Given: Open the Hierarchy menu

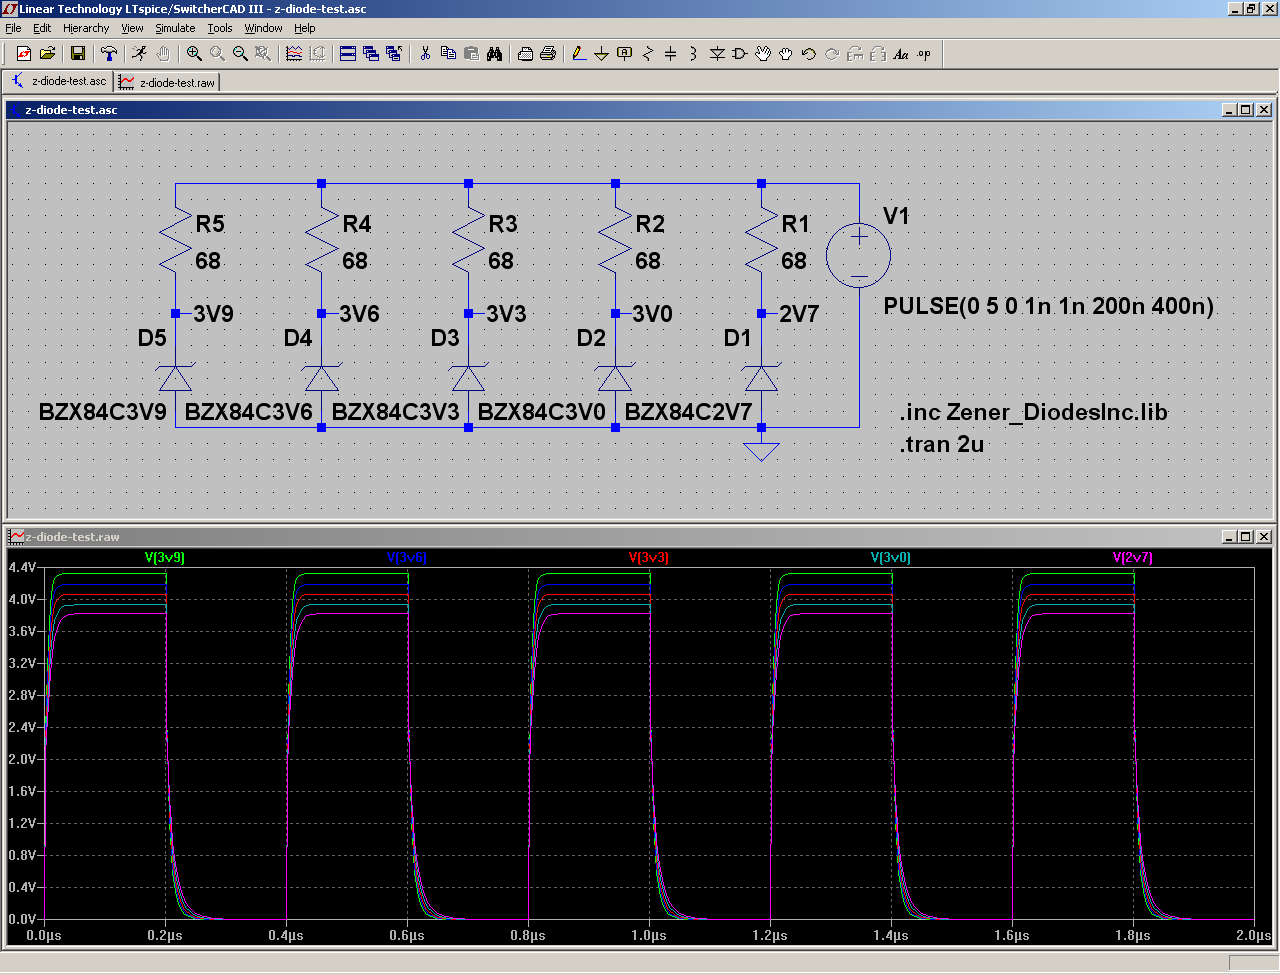Looking at the screenshot, I should pos(86,28).
